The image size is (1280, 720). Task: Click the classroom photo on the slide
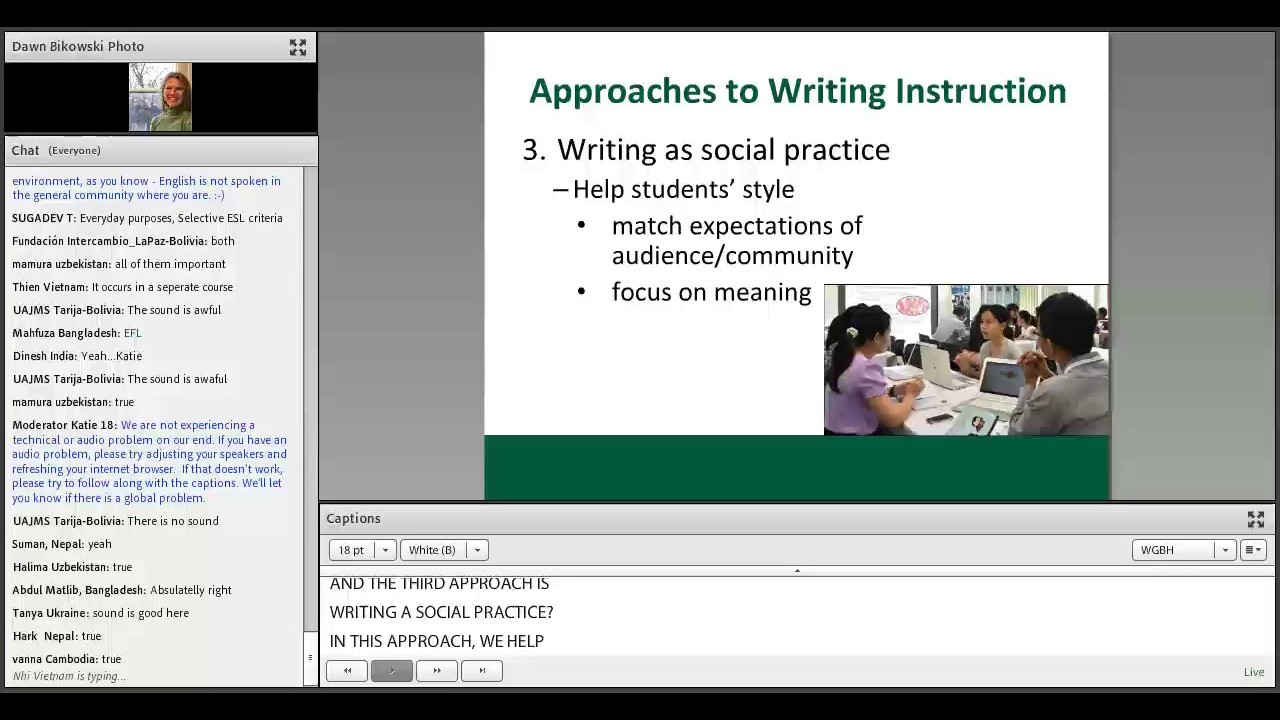click(x=966, y=360)
